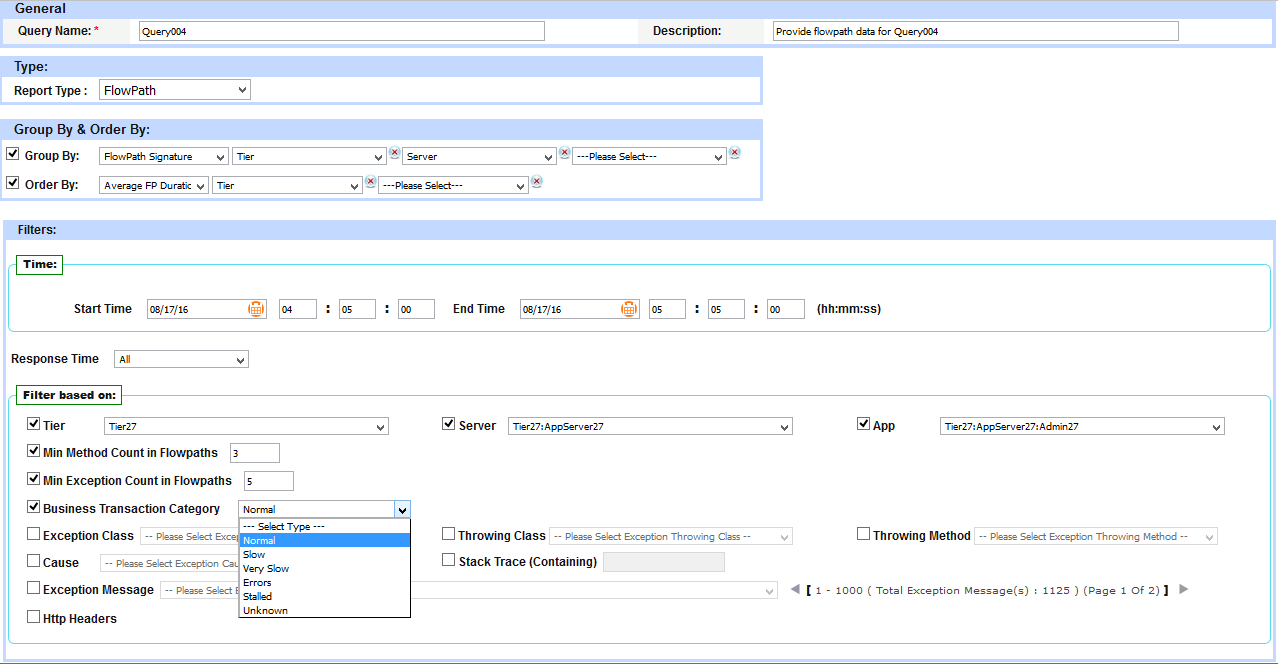Open the Start Time calendar picker
The height and width of the screenshot is (664, 1278).
[257, 309]
